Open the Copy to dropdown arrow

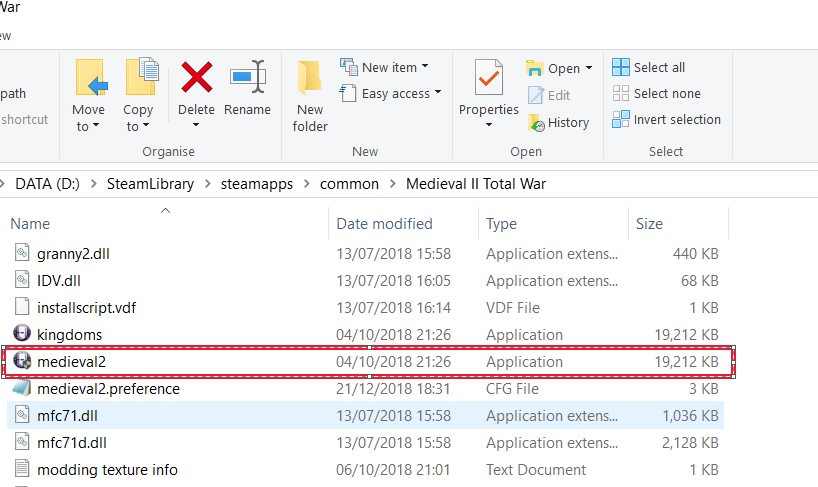(x=146, y=125)
